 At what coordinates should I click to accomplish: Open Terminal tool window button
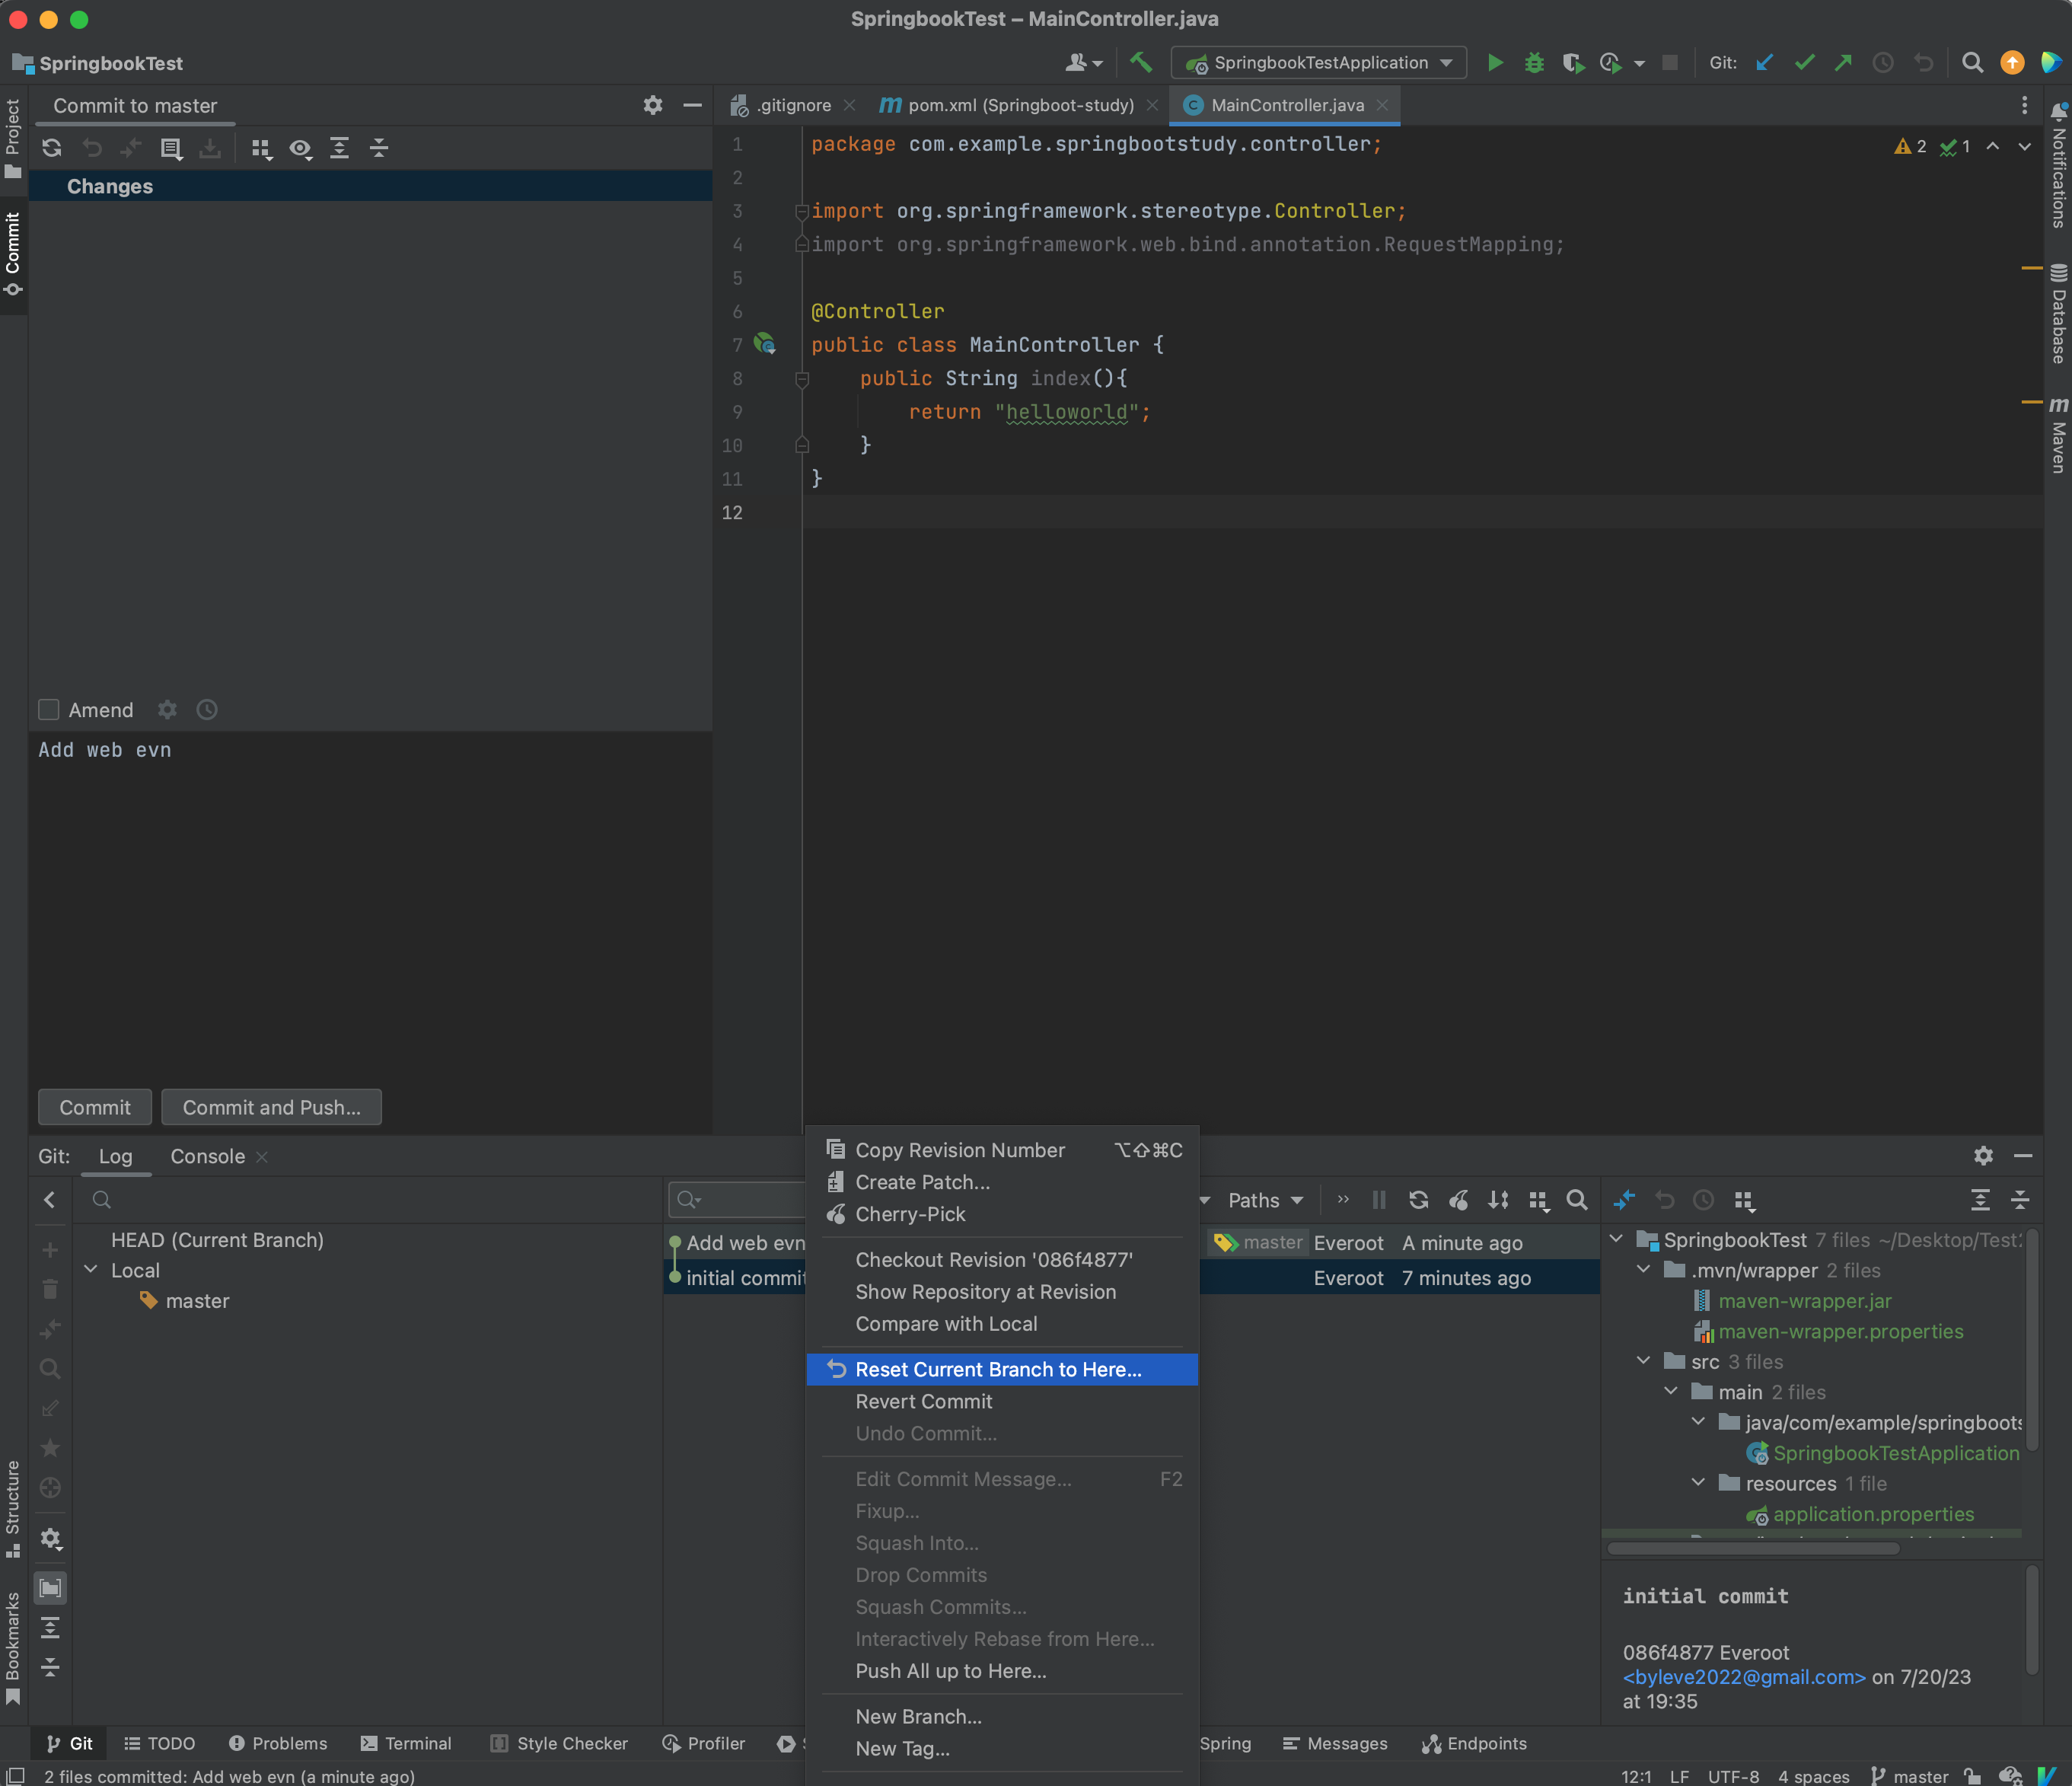[x=405, y=1743]
